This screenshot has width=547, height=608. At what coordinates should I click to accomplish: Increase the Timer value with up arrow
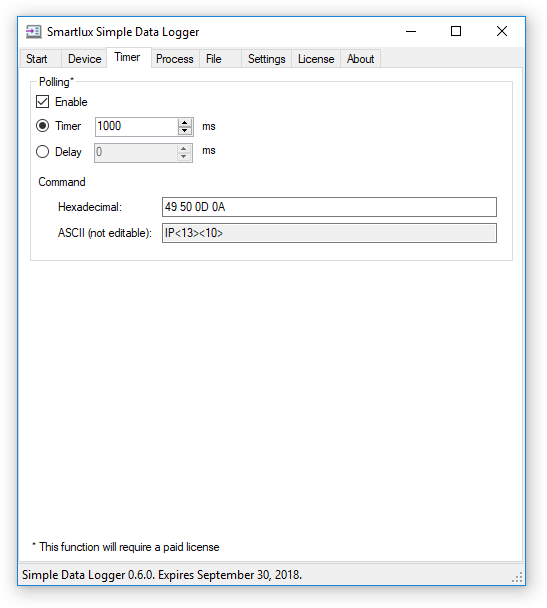pyautogui.click(x=185, y=123)
